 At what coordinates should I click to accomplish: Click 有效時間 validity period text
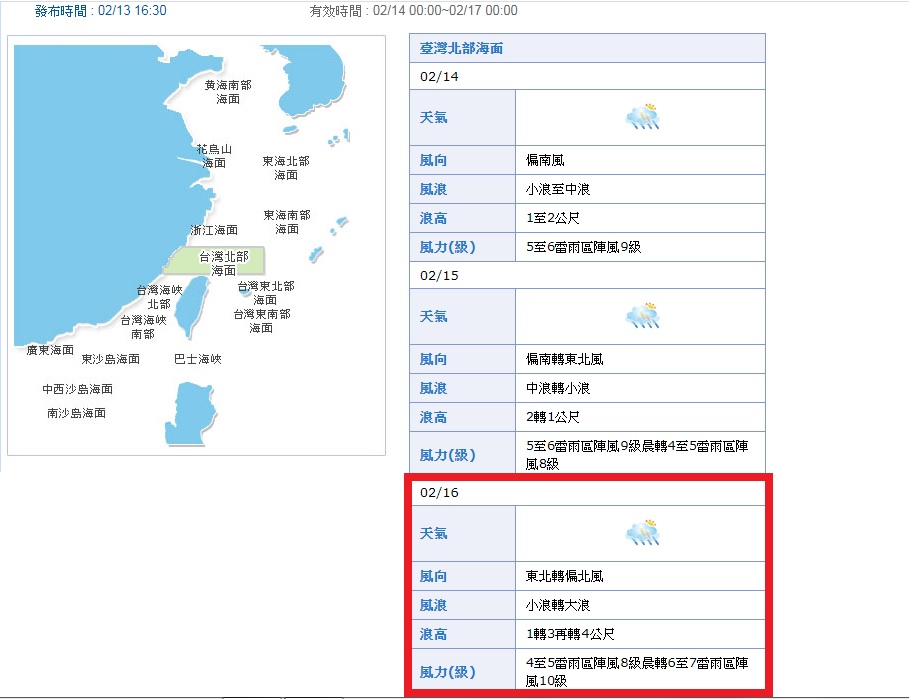coord(413,10)
